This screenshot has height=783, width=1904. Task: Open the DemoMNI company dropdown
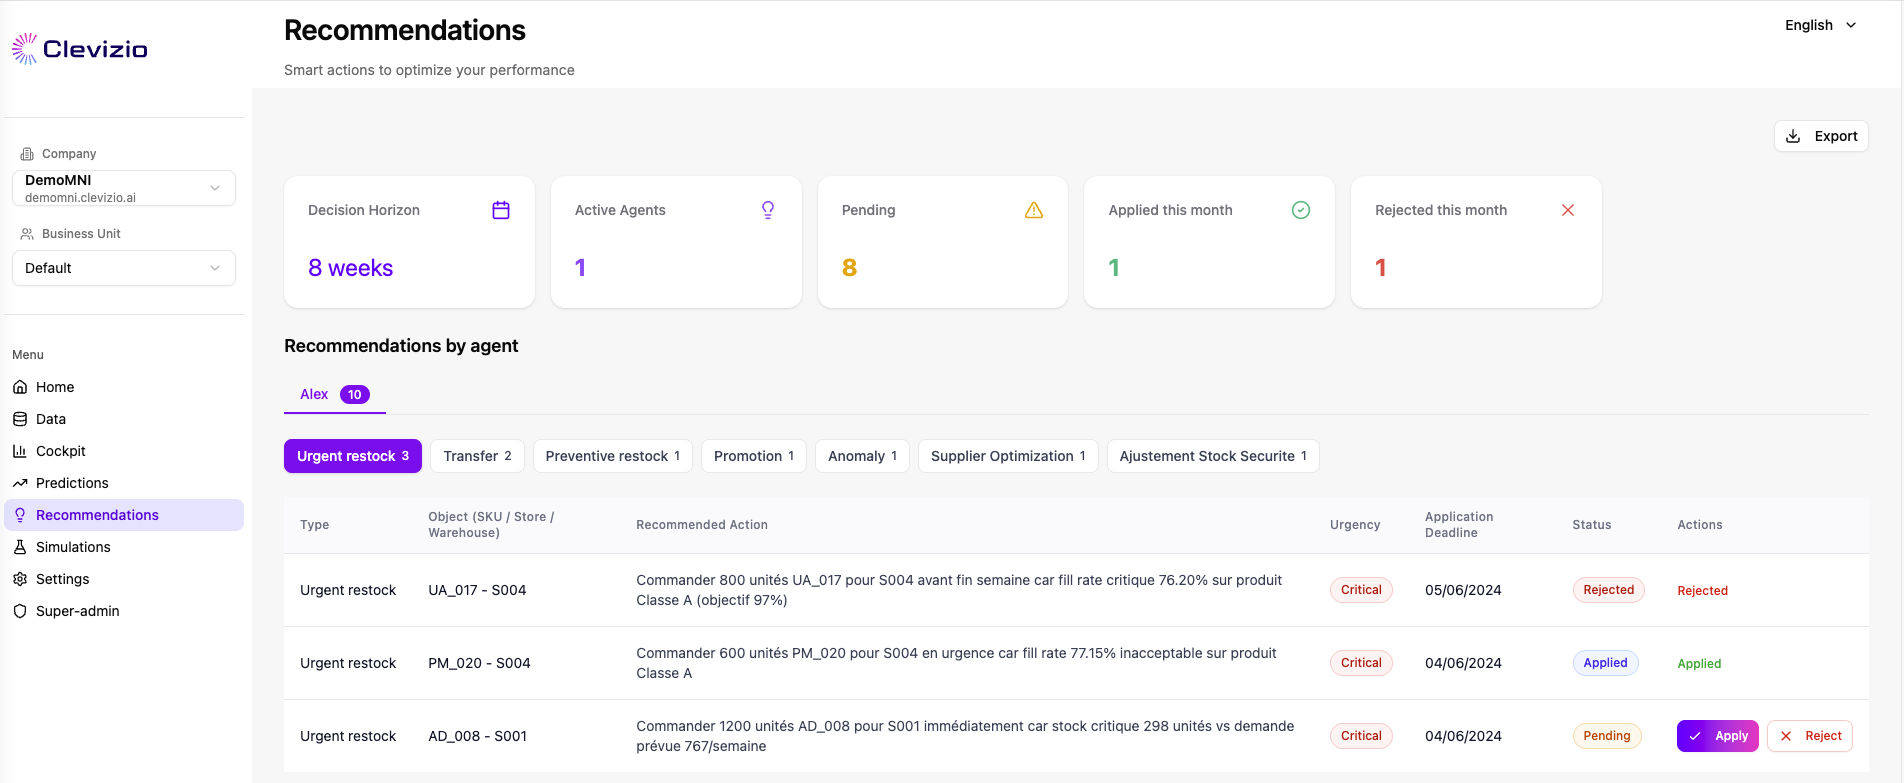[x=124, y=188]
